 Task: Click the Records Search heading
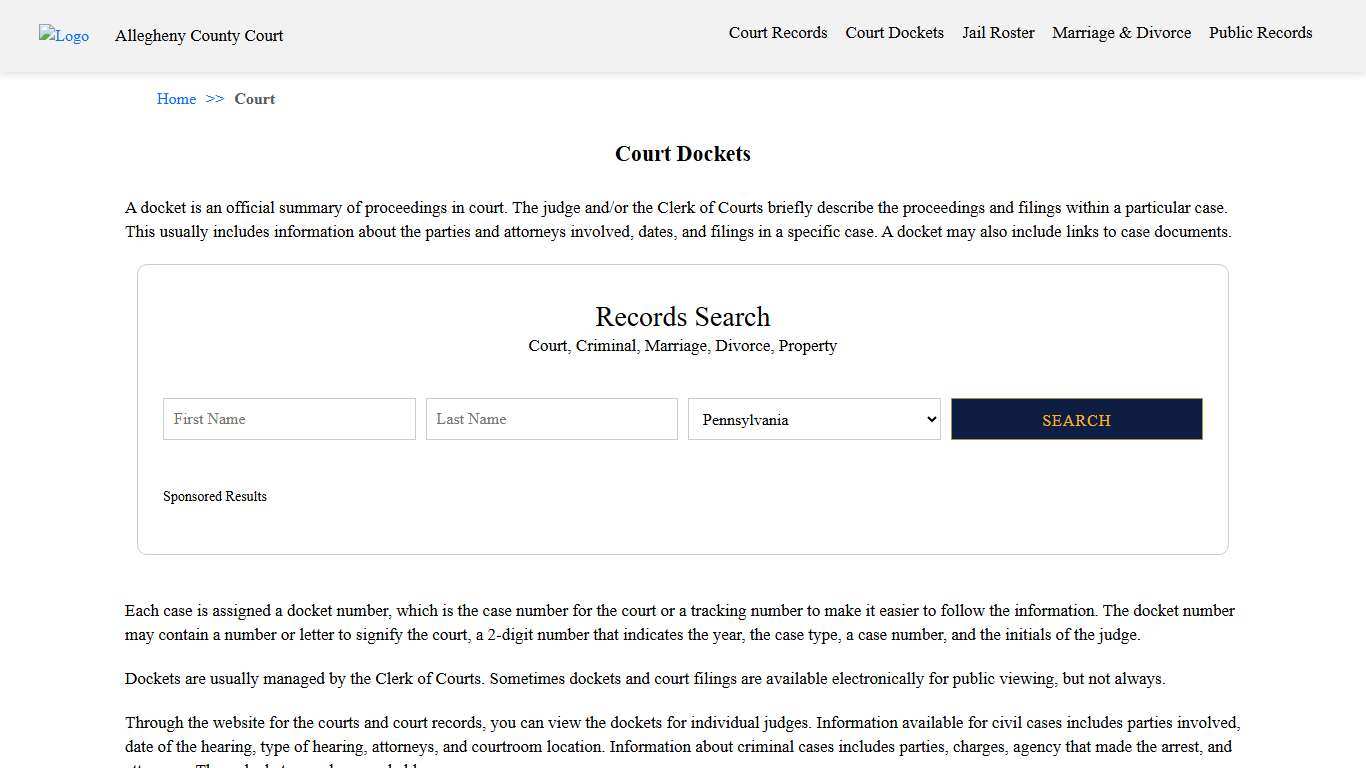click(x=682, y=317)
